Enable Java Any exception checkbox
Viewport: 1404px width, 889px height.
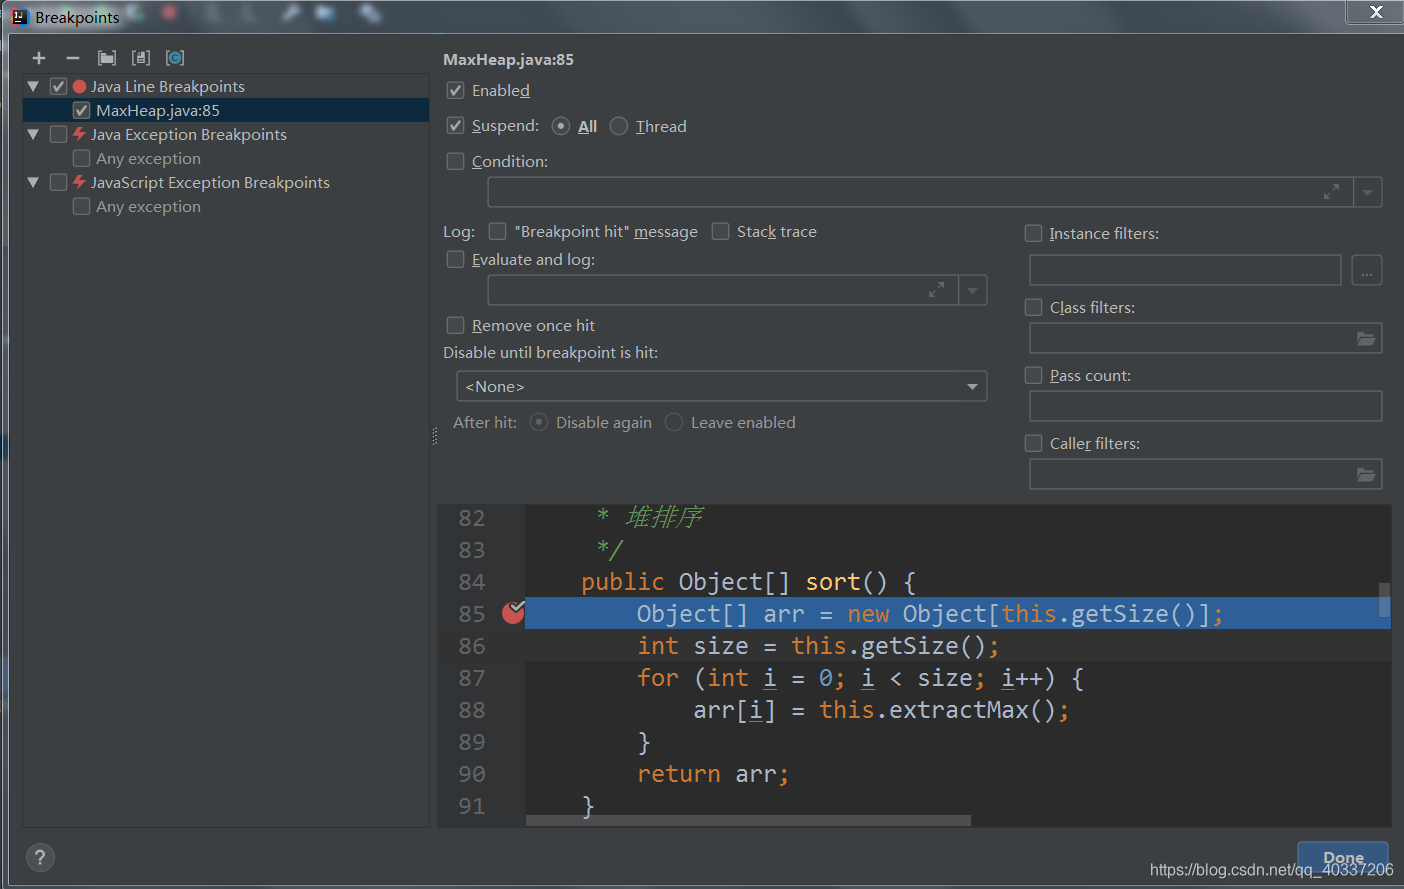coord(82,158)
